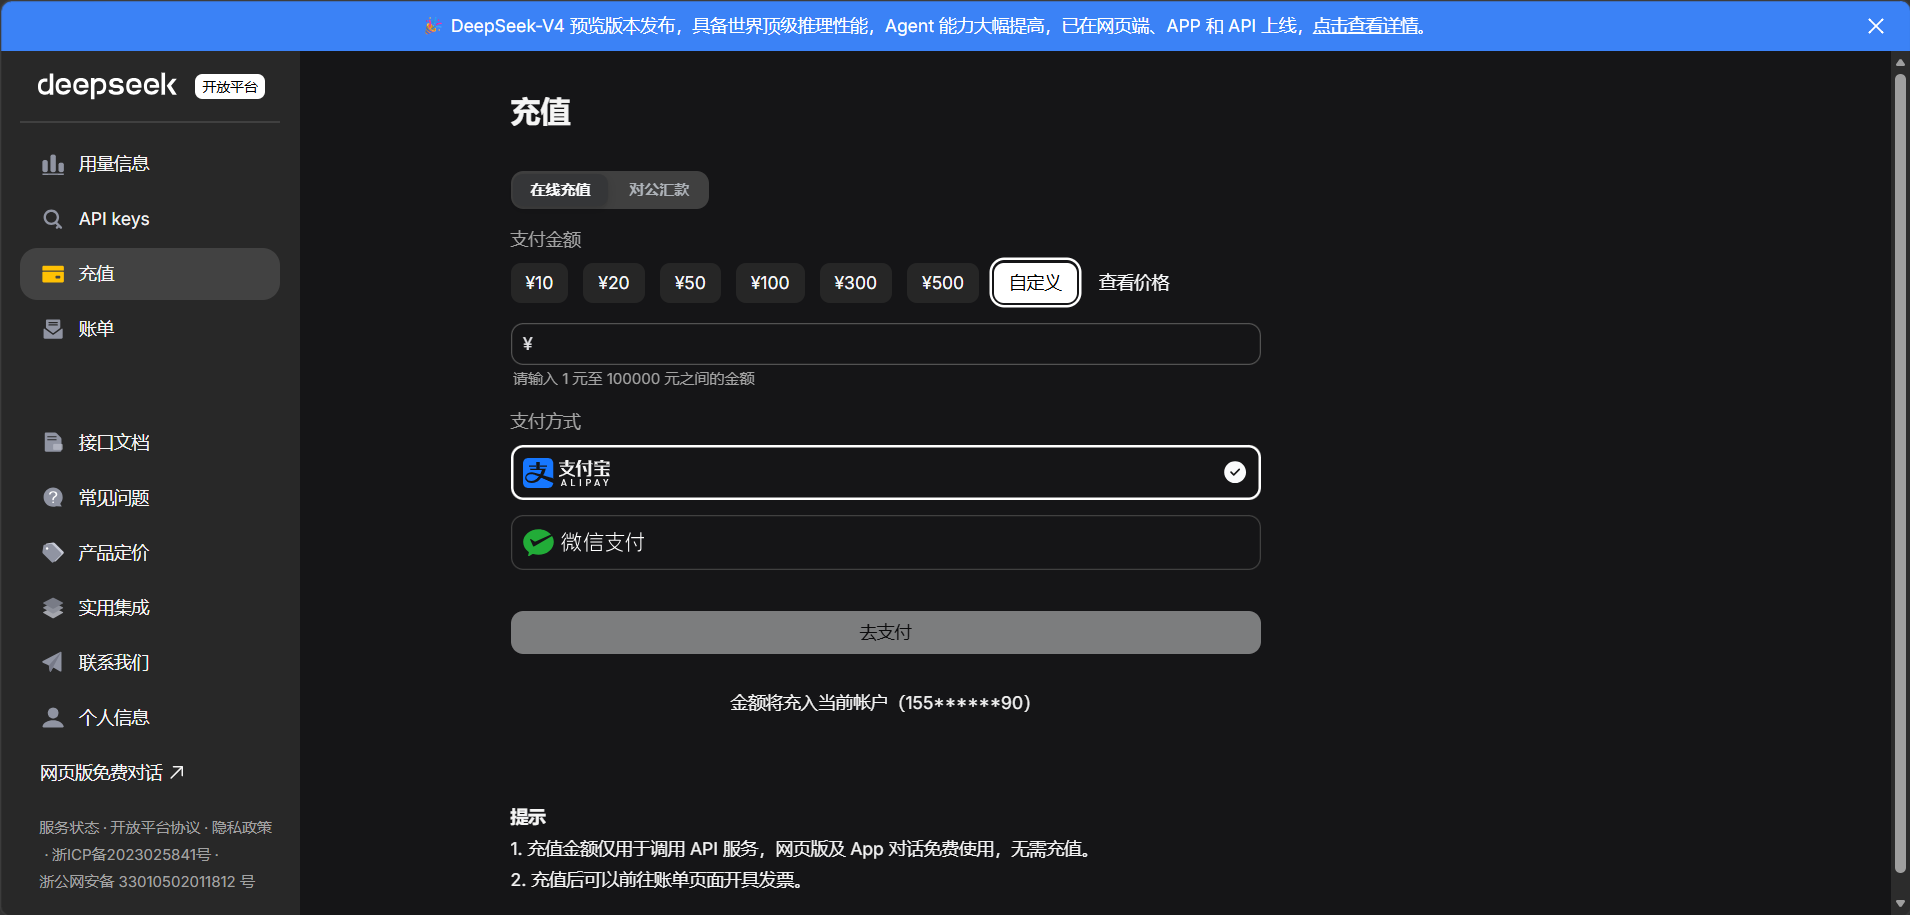
Task: Open 联系我们 in the sidebar
Action: point(150,662)
